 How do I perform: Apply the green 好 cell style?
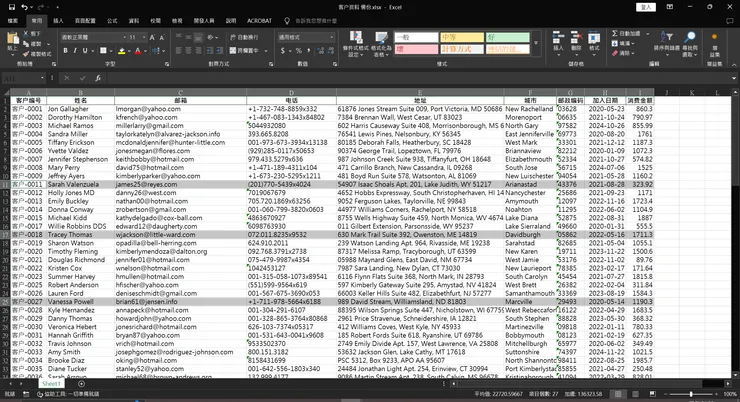click(x=505, y=36)
